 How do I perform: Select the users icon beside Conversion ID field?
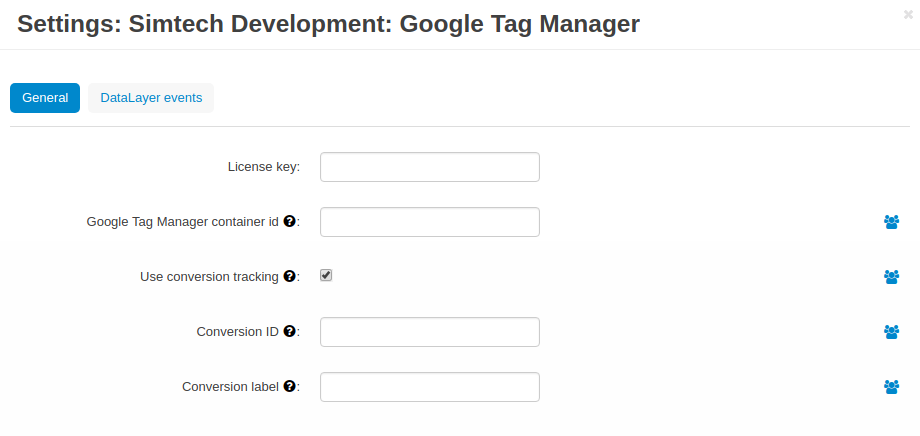(x=891, y=332)
